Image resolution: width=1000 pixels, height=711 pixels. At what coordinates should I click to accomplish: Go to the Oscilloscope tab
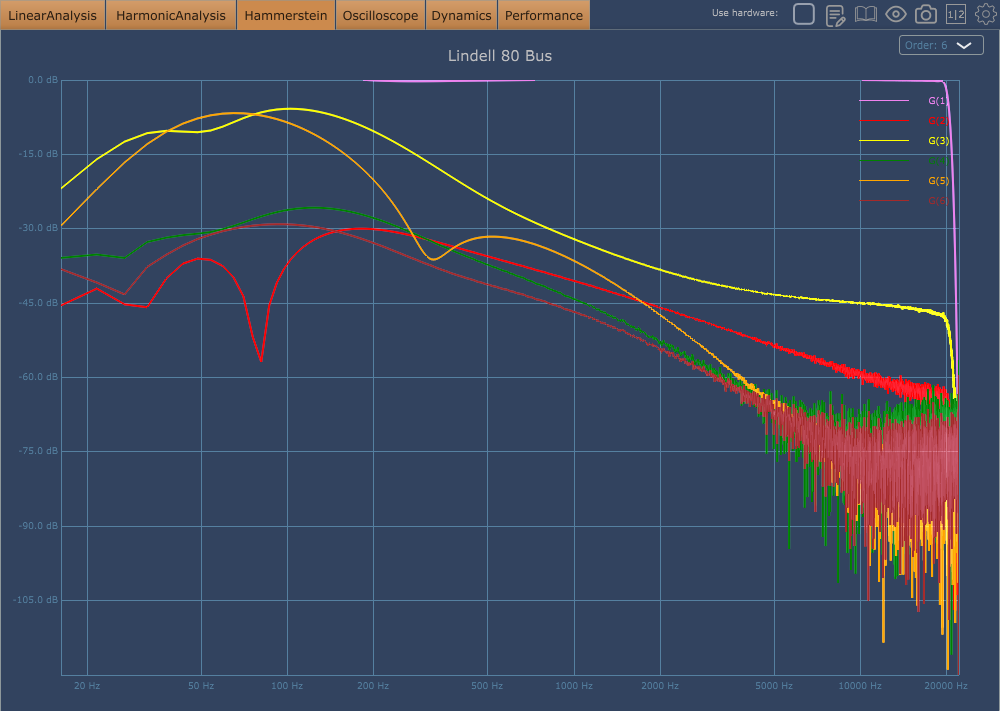[x=380, y=15]
